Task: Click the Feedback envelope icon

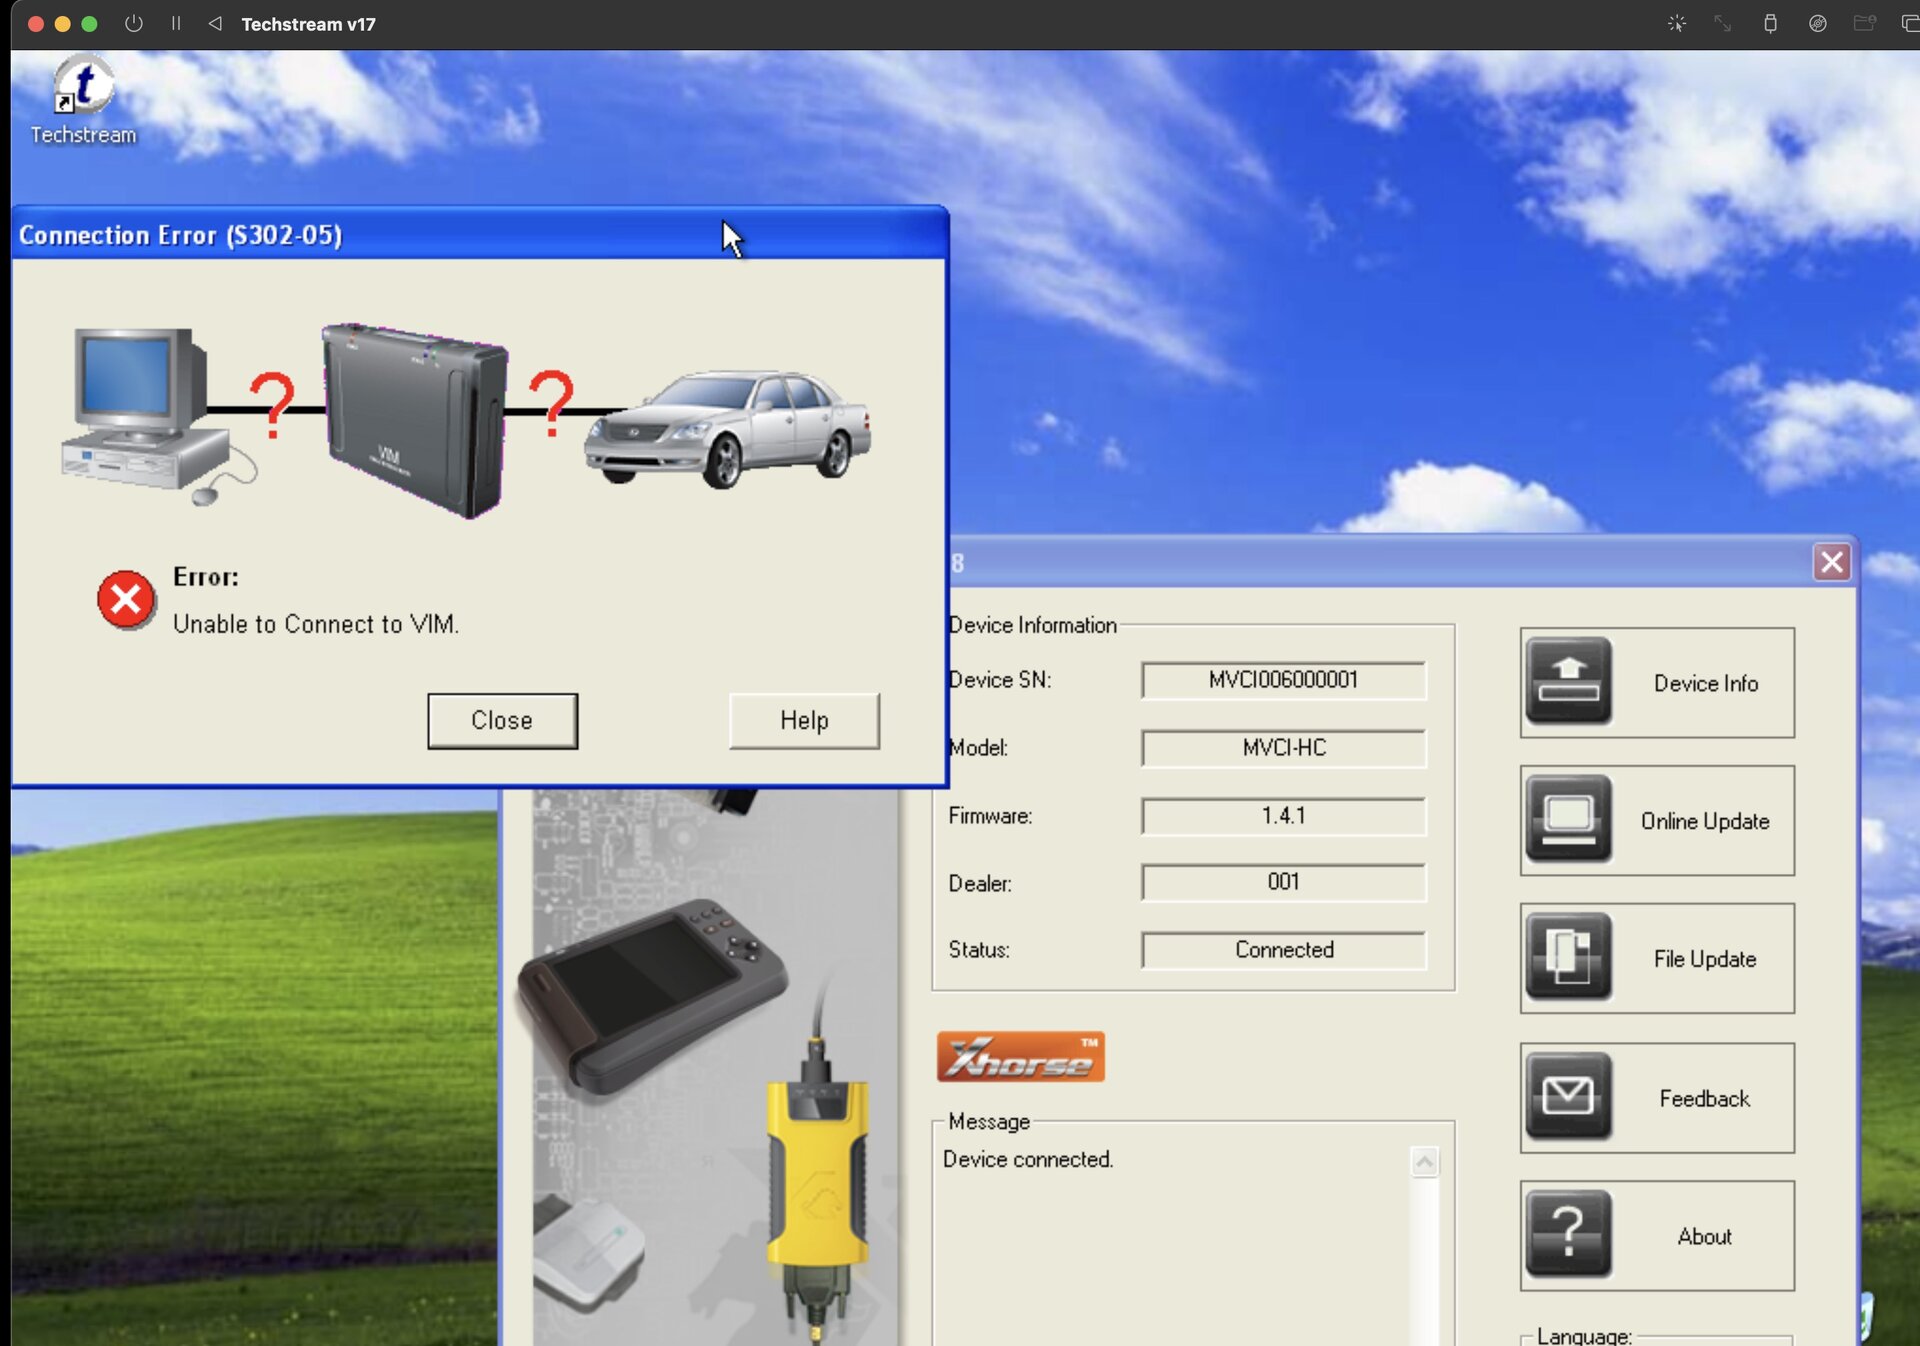Action: 1568,1096
